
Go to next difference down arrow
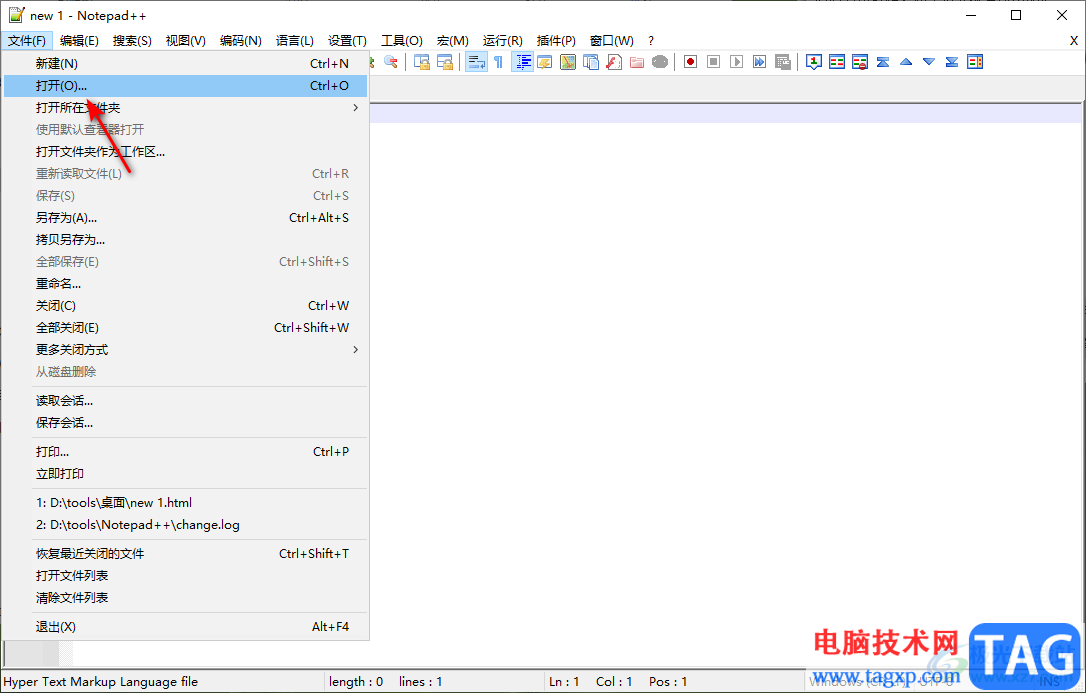(929, 62)
